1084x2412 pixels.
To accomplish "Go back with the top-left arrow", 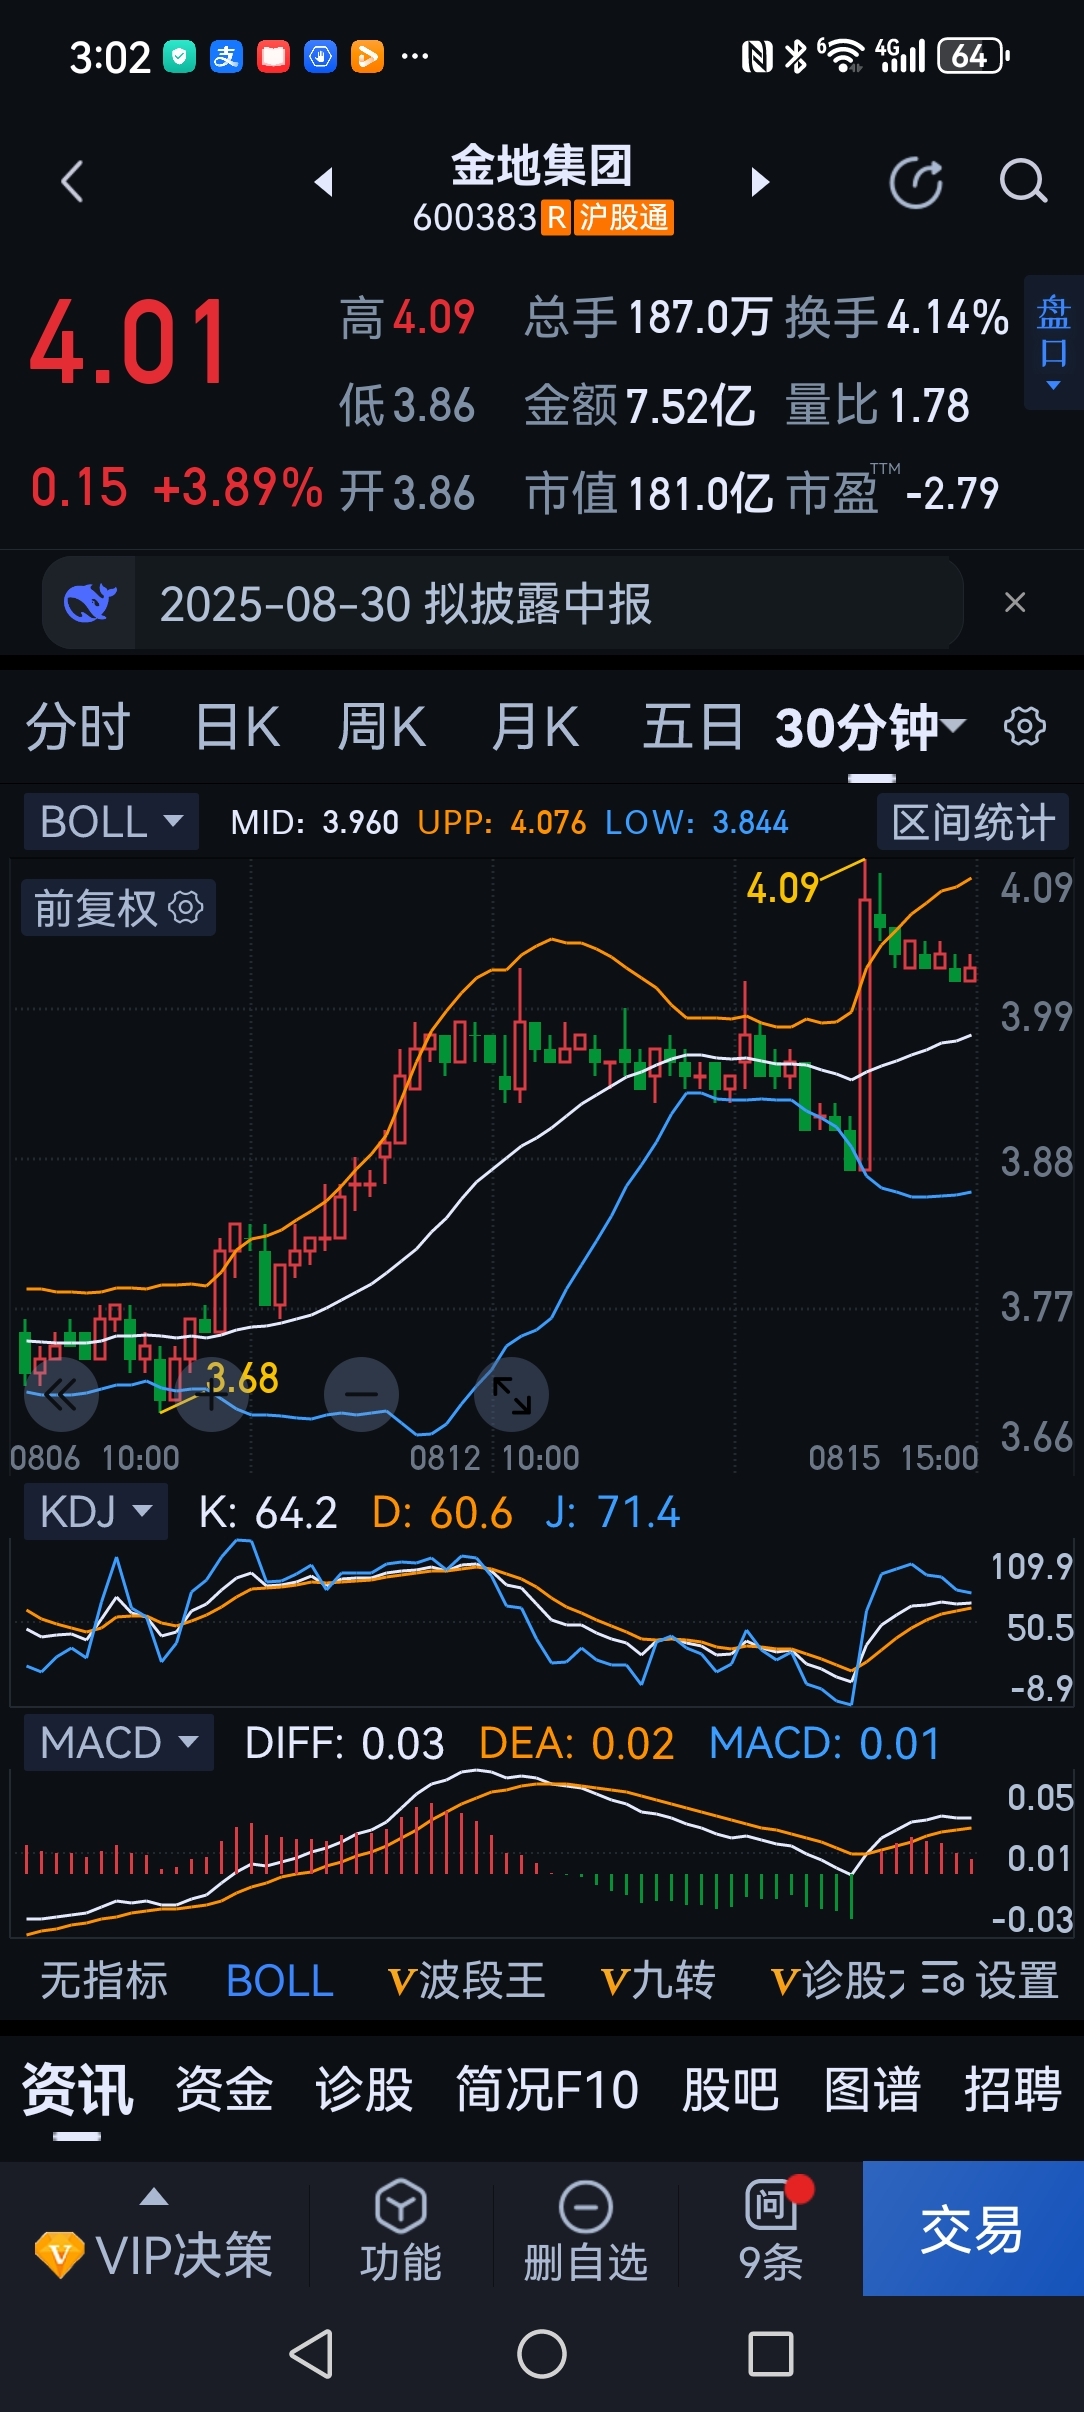I will 72,182.
